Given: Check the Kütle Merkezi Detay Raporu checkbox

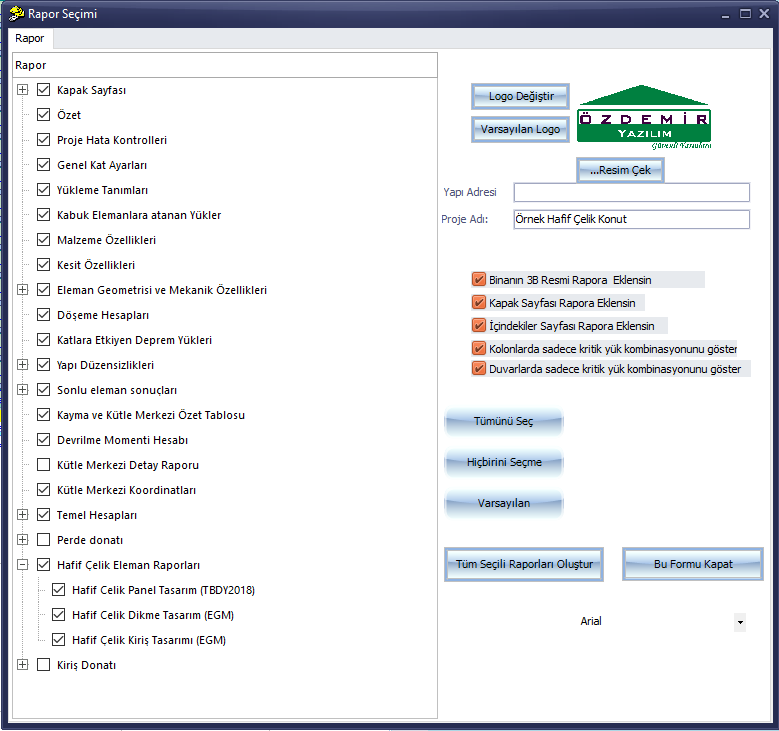Looking at the screenshot, I should click(x=44, y=465).
